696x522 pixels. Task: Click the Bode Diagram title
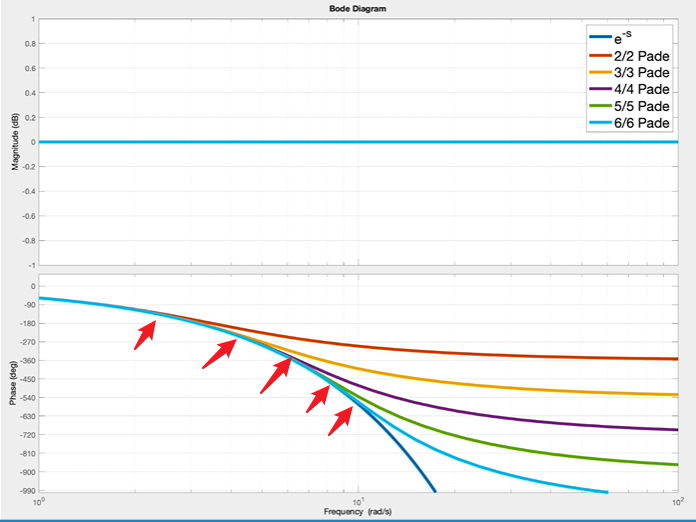(x=357, y=8)
